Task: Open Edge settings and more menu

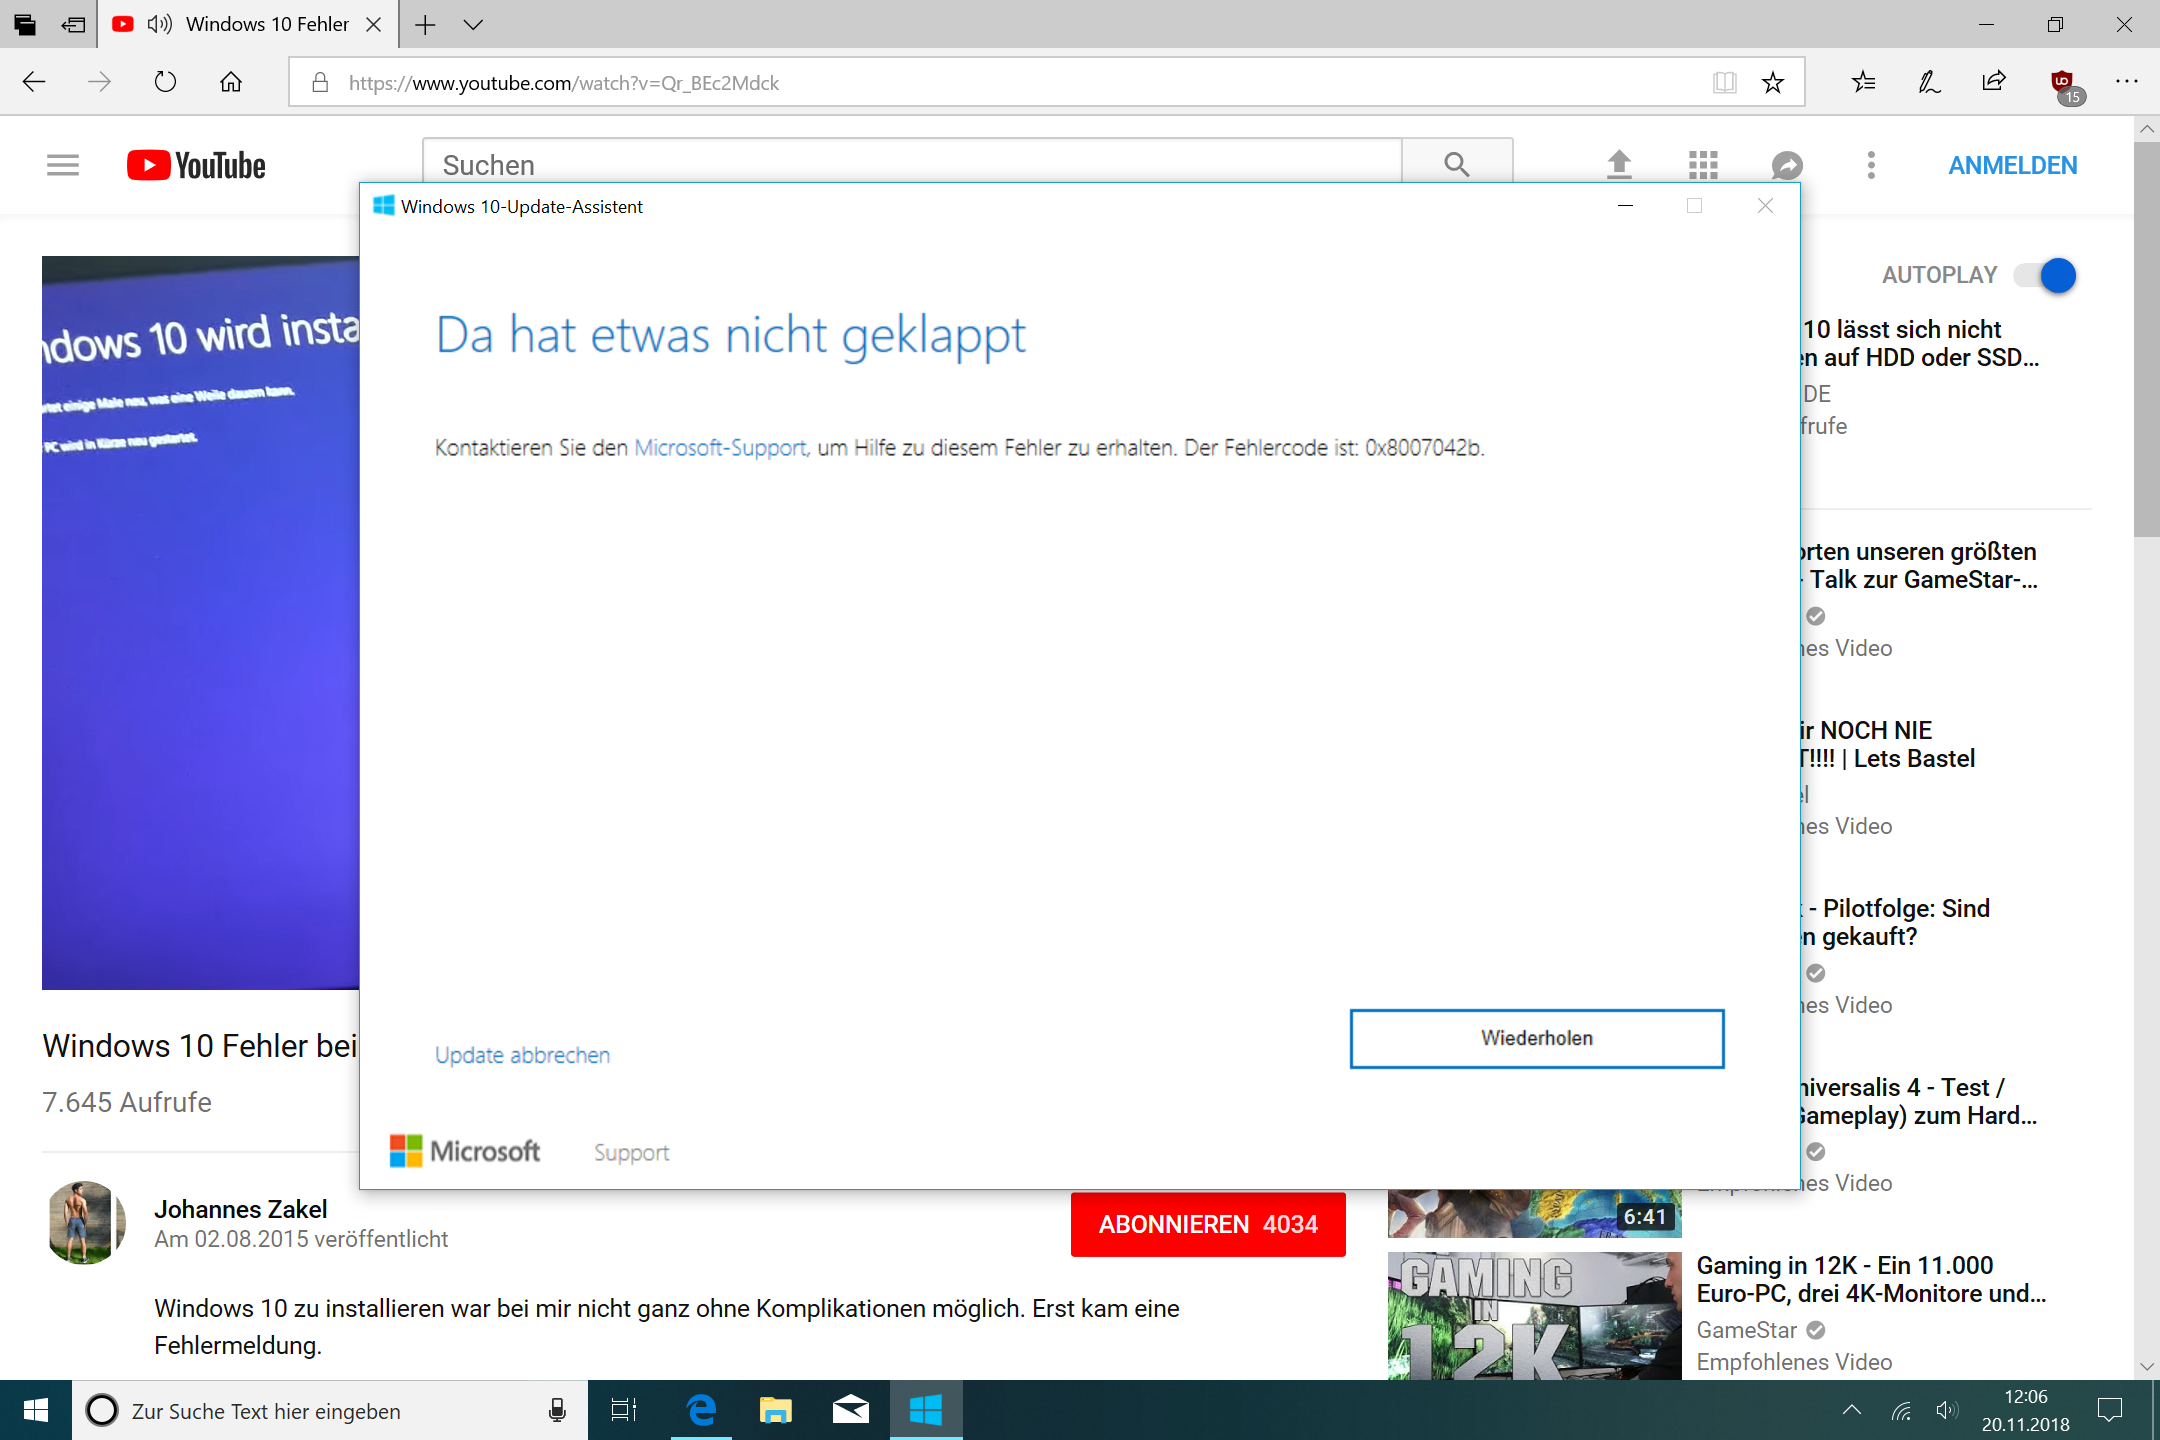Action: point(2127,82)
